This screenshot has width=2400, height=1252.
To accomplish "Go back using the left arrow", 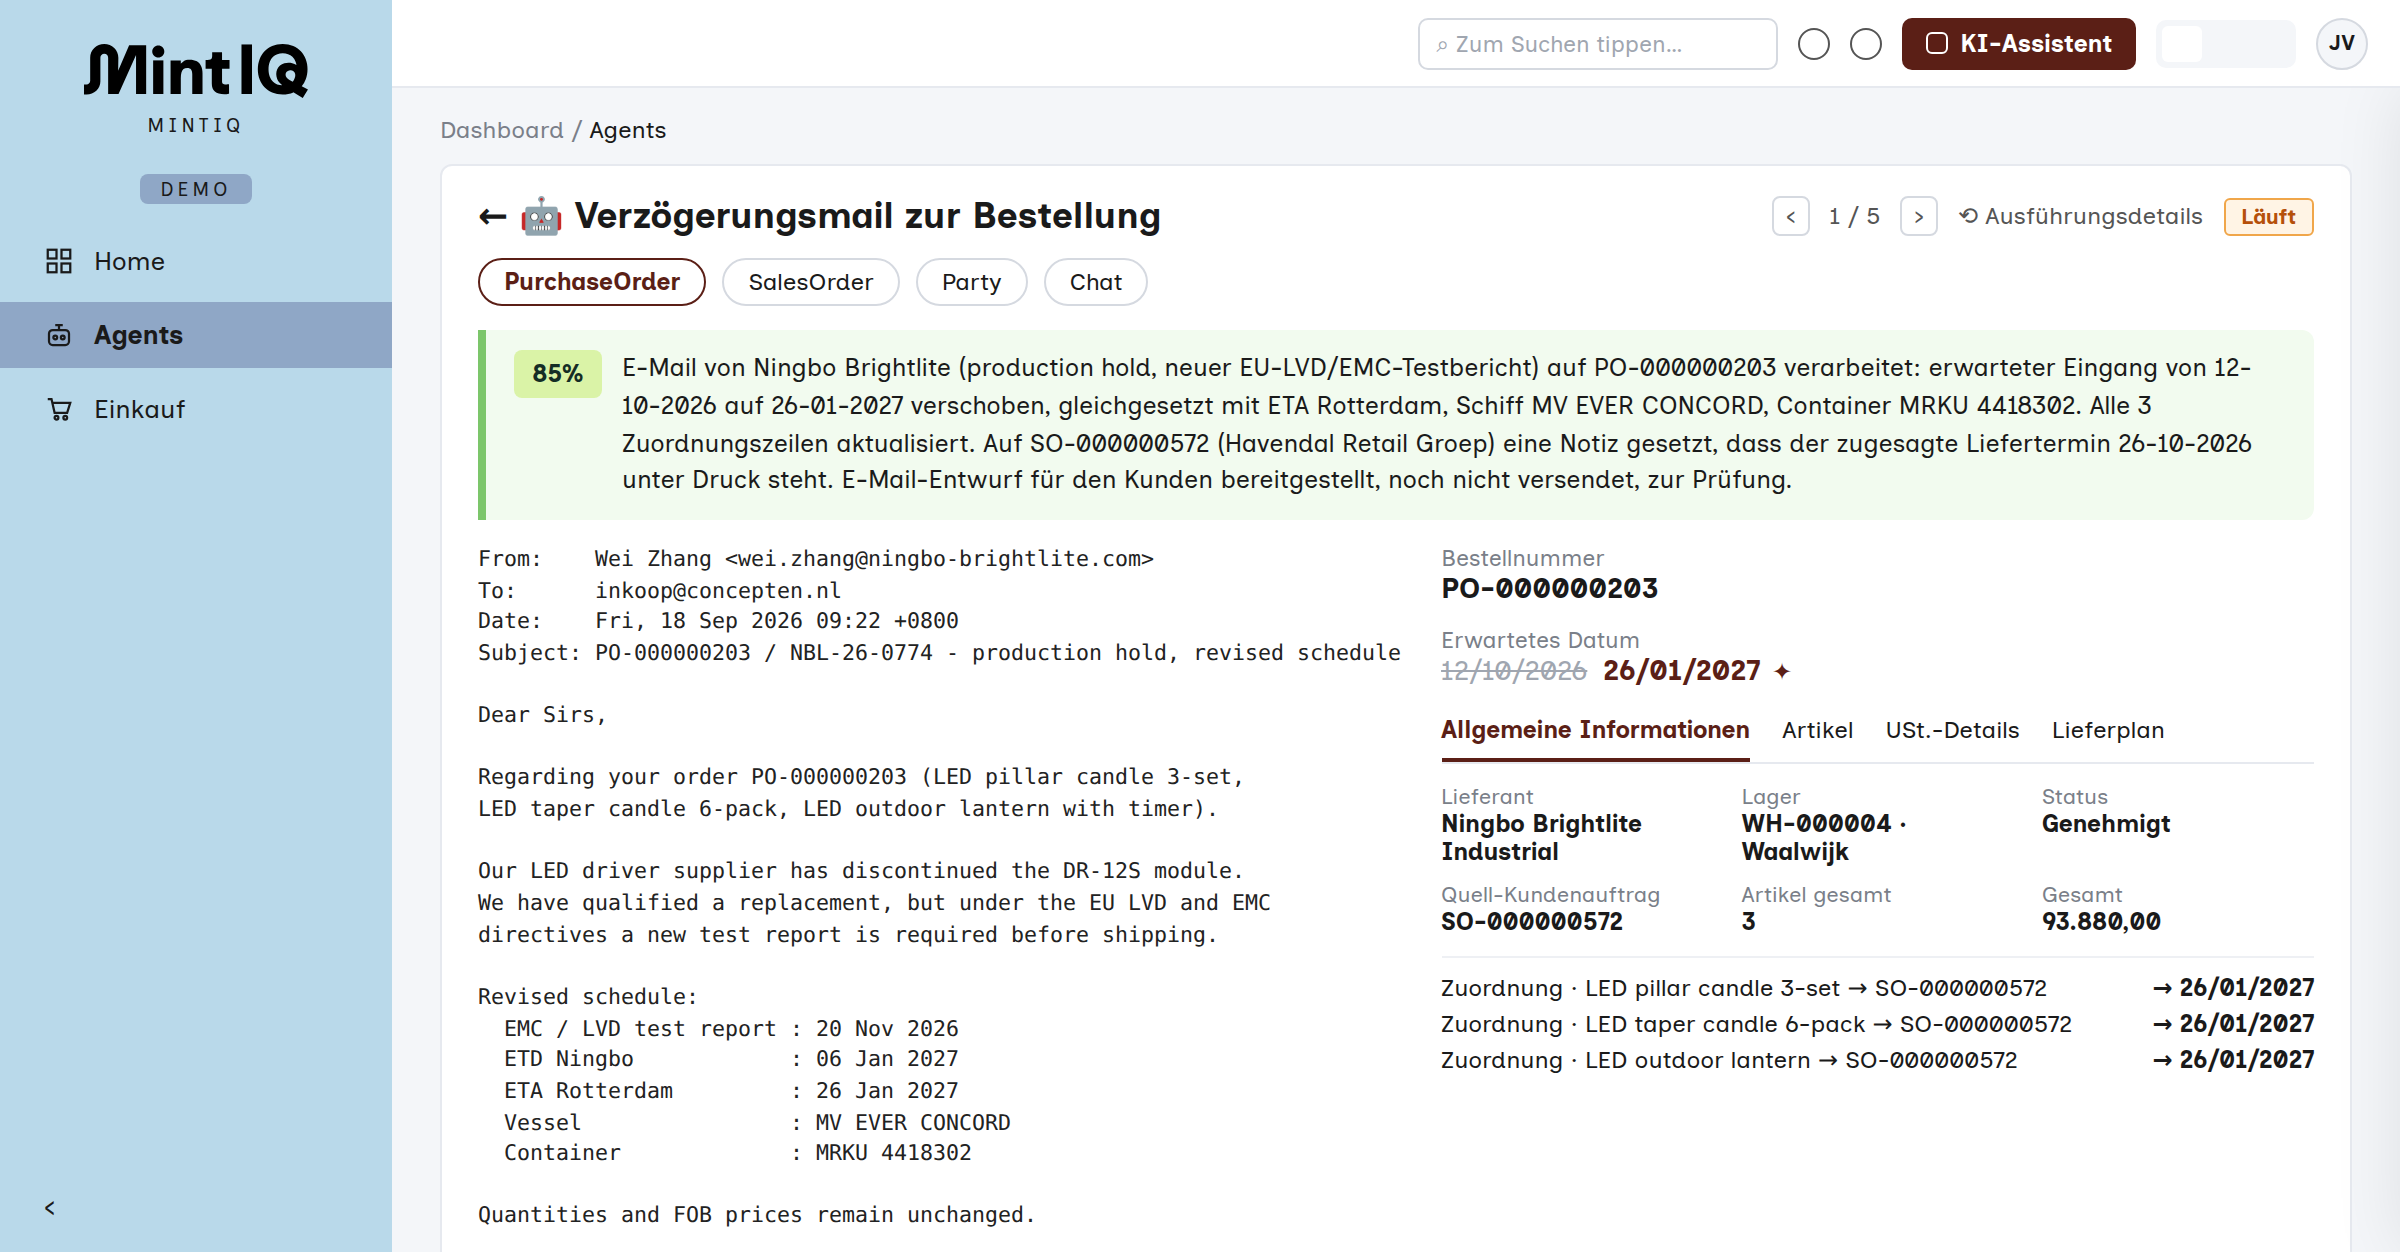I will point(492,216).
